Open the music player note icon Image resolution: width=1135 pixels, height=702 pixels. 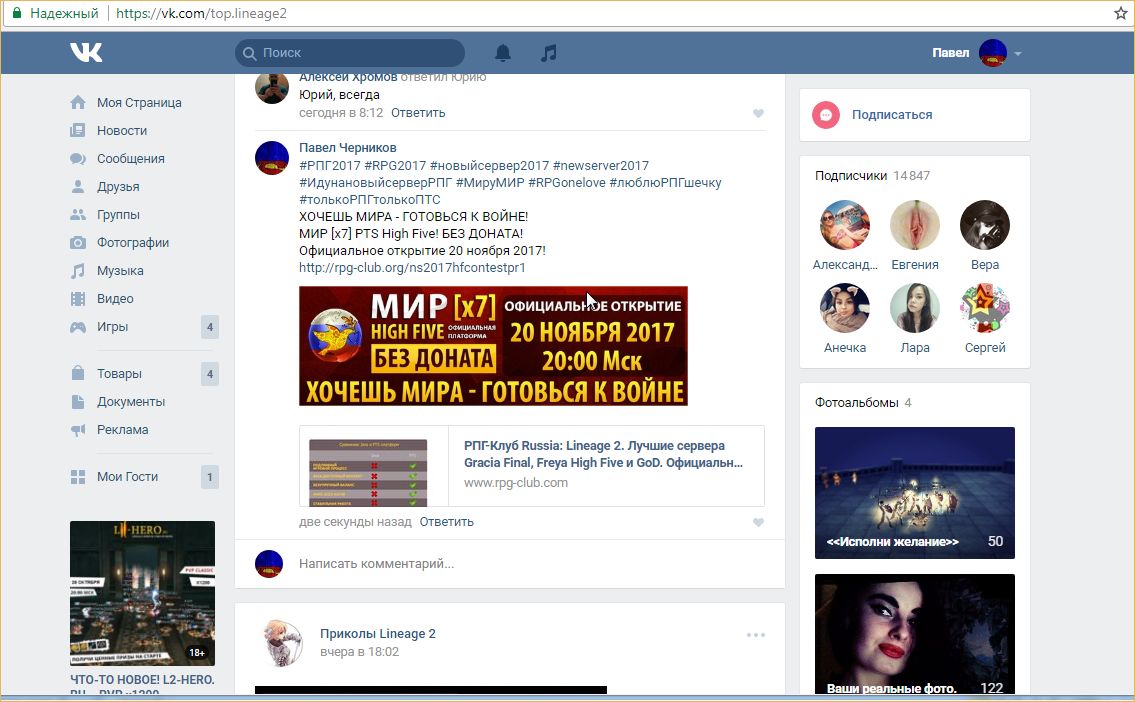pos(549,53)
